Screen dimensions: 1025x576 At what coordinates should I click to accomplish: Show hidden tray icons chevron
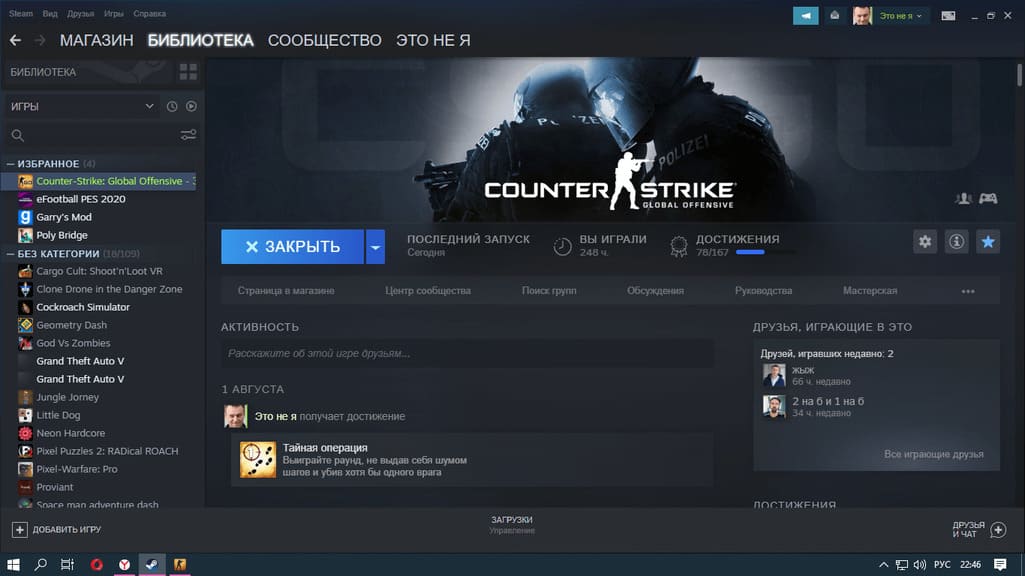click(883, 564)
